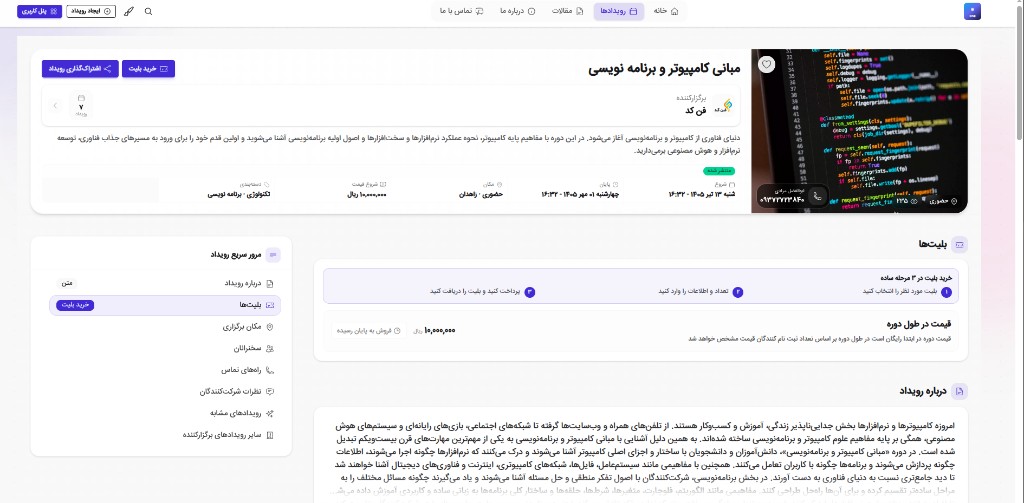Image resolution: width=1024 pixels, height=503 pixels.
Task: Click the فن کد organizer logo
Action: pos(723,105)
